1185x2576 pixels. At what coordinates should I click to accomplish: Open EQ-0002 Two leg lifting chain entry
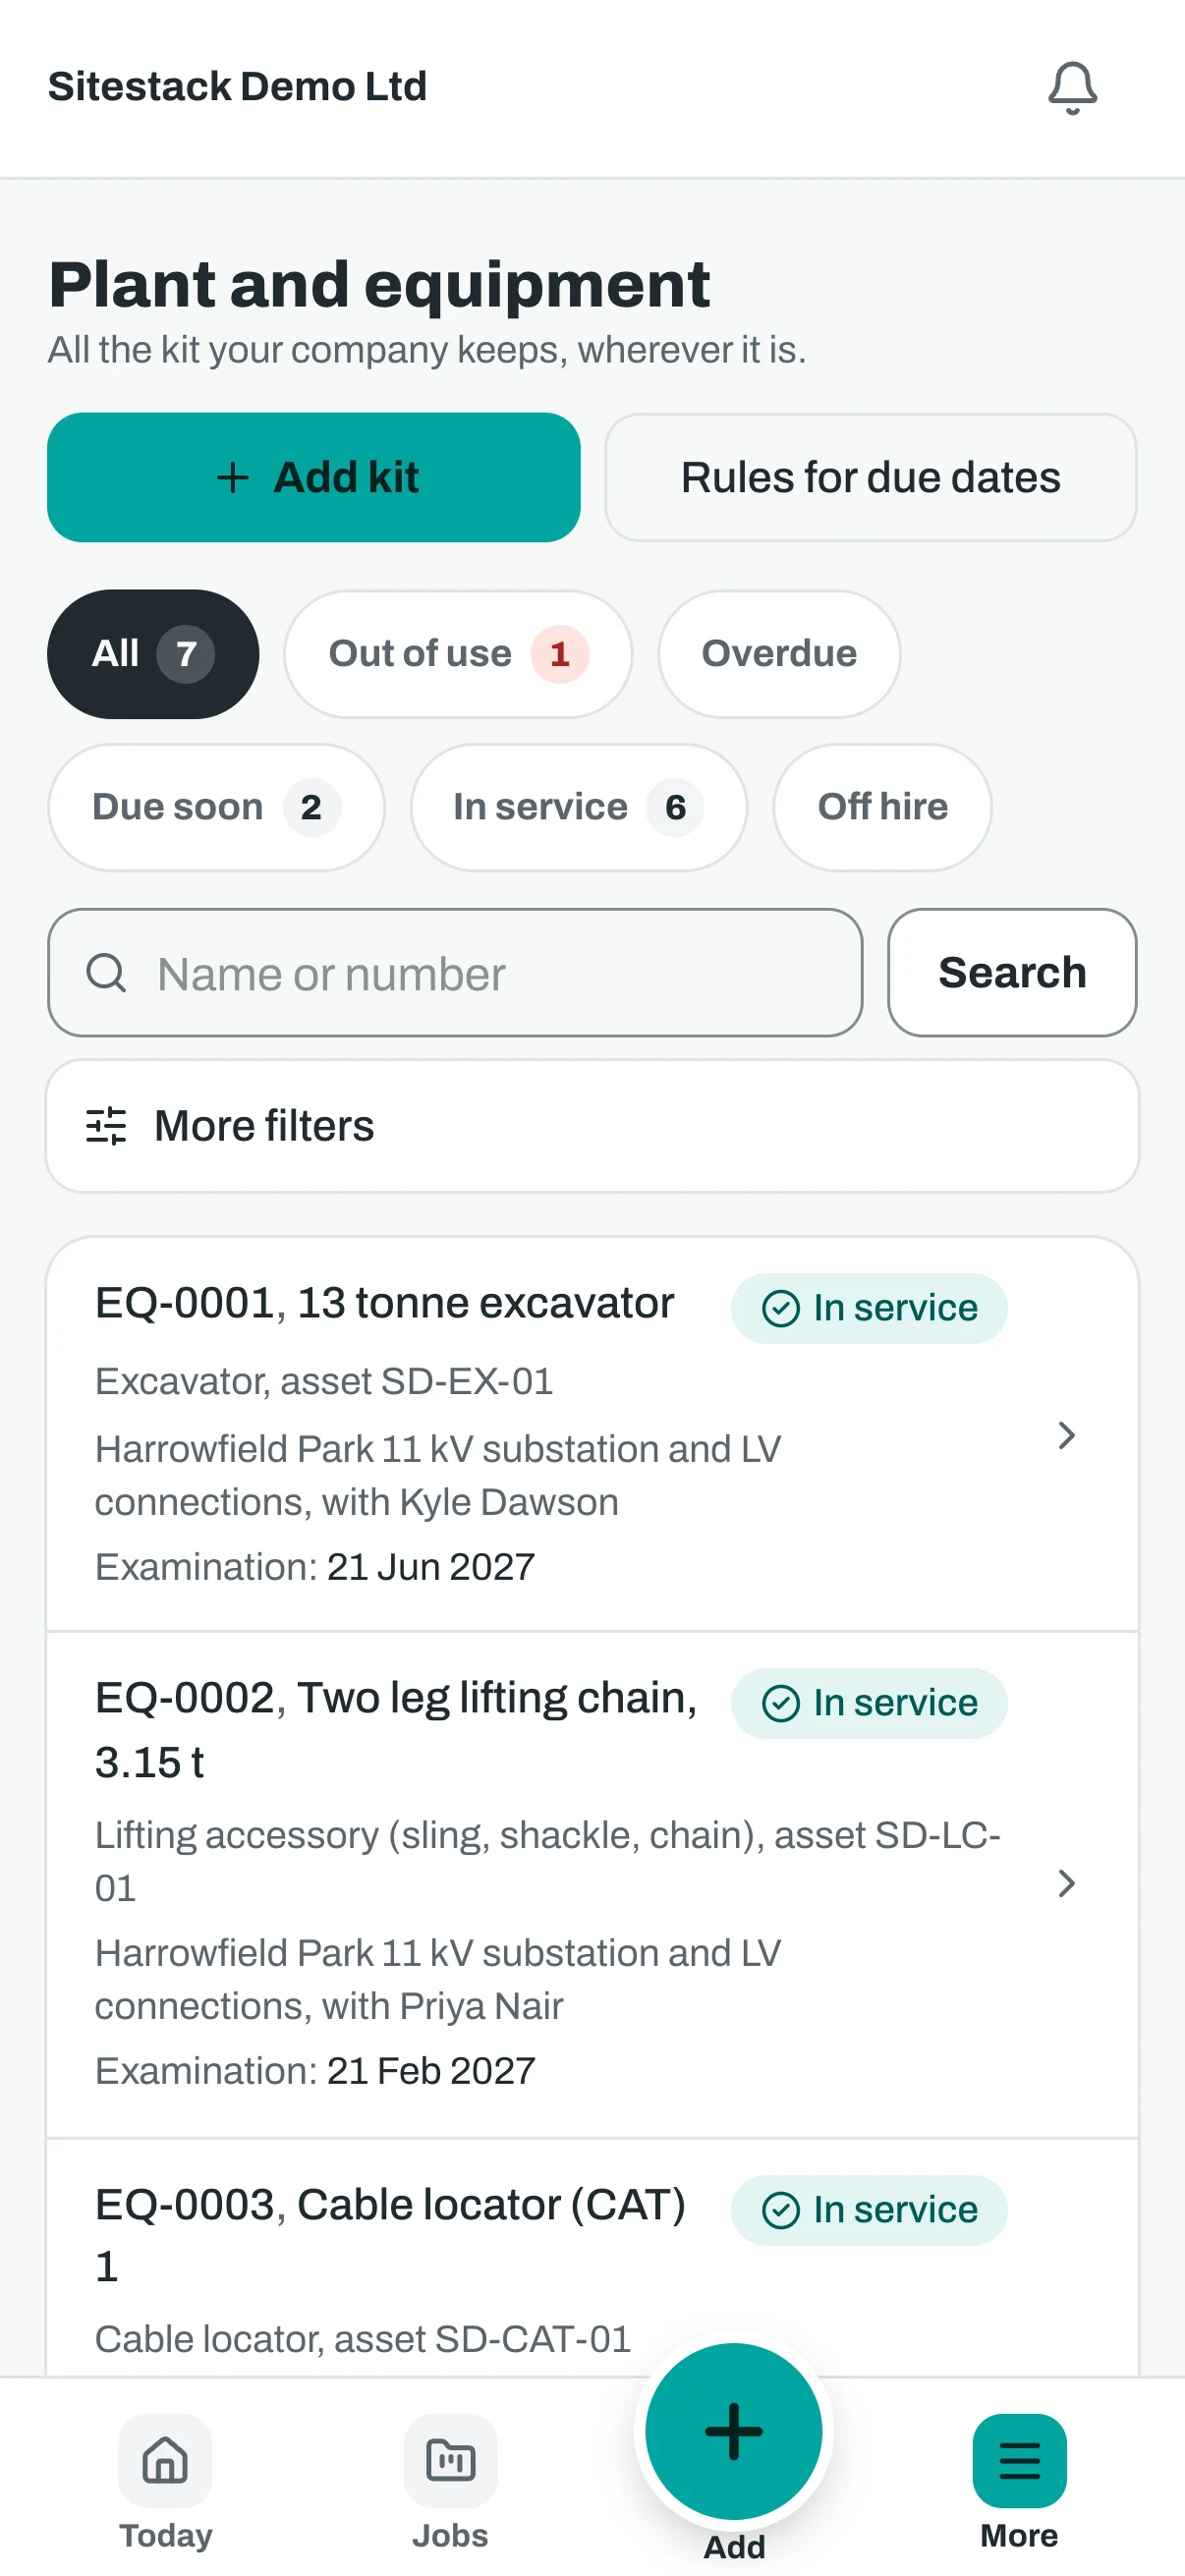coord(592,1885)
